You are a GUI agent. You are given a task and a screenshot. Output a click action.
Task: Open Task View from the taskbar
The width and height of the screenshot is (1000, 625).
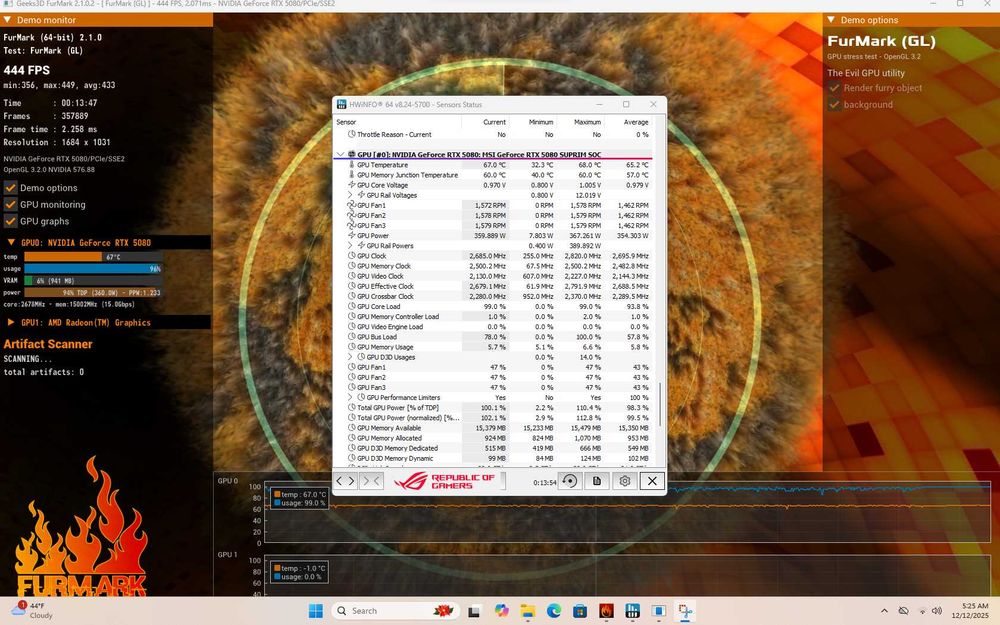click(x=474, y=611)
